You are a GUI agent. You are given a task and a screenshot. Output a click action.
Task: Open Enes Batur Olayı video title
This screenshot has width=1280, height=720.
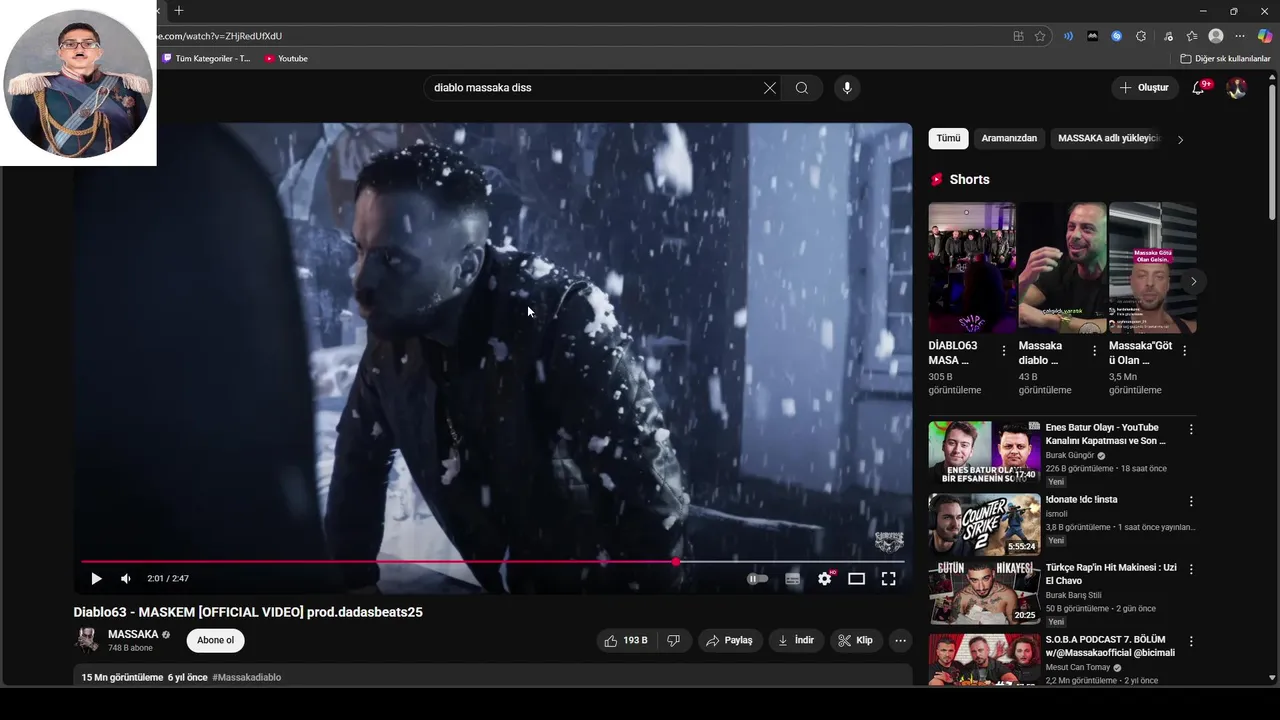point(1106,434)
